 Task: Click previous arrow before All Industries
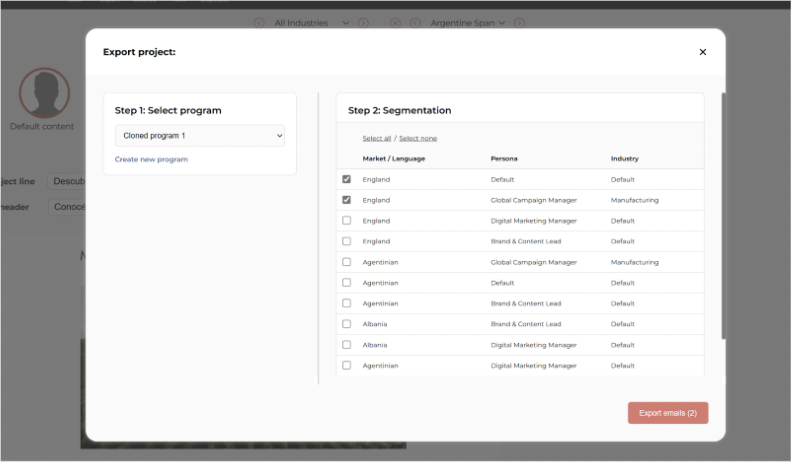(259, 23)
